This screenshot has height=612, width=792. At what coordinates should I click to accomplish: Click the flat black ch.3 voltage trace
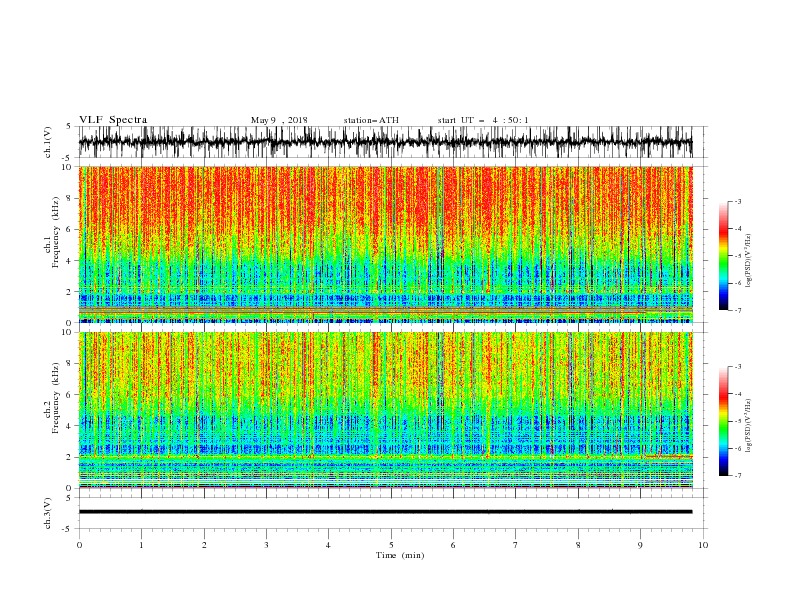click(x=385, y=512)
